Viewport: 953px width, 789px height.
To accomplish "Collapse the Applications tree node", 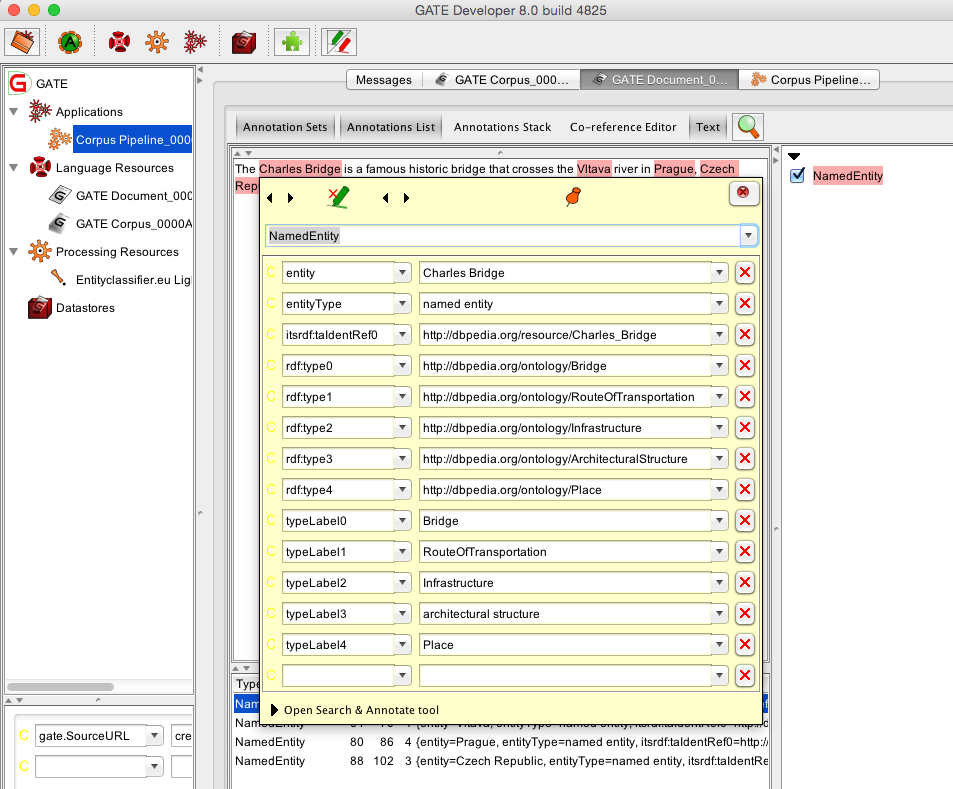I will click(14, 112).
